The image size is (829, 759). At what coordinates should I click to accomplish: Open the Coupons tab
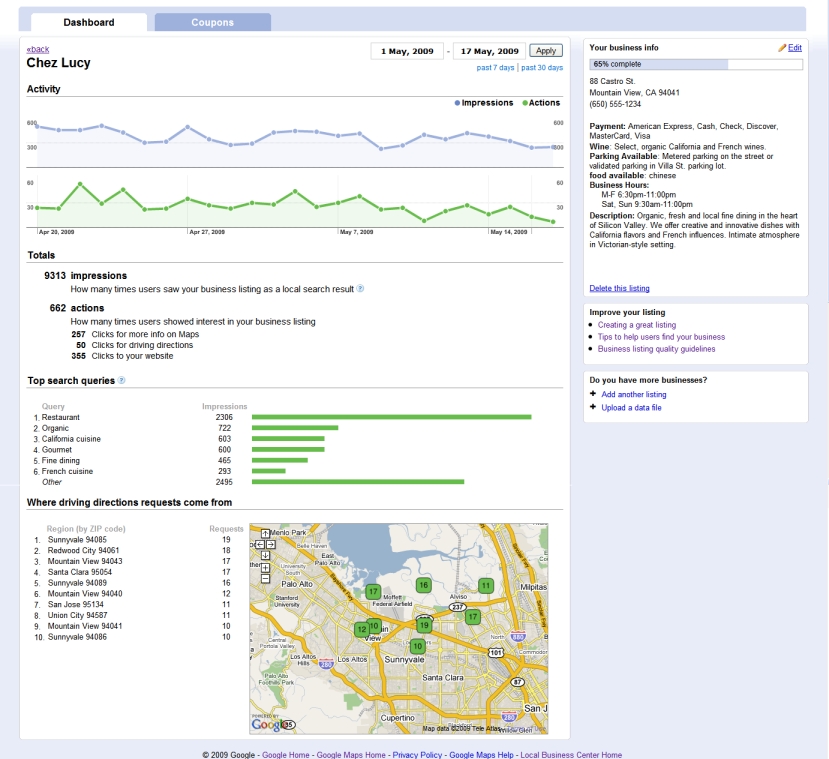213,22
